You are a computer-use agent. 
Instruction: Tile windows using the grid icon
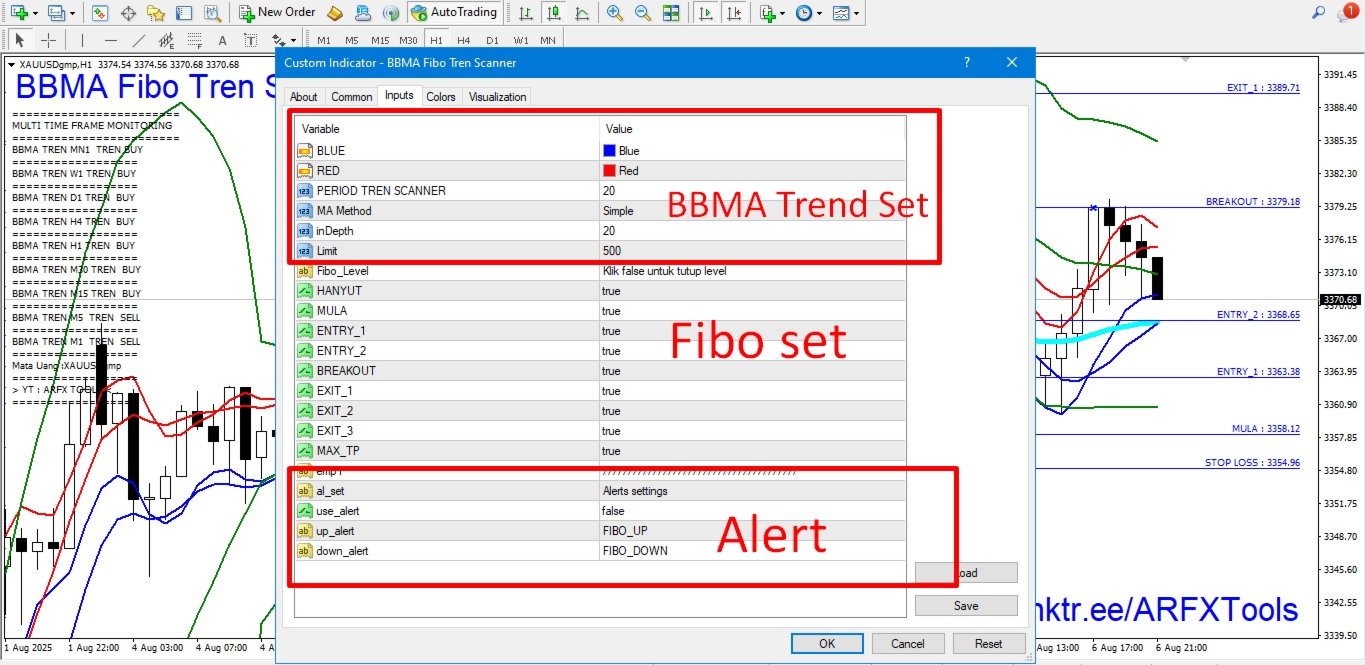pyautogui.click(x=671, y=13)
